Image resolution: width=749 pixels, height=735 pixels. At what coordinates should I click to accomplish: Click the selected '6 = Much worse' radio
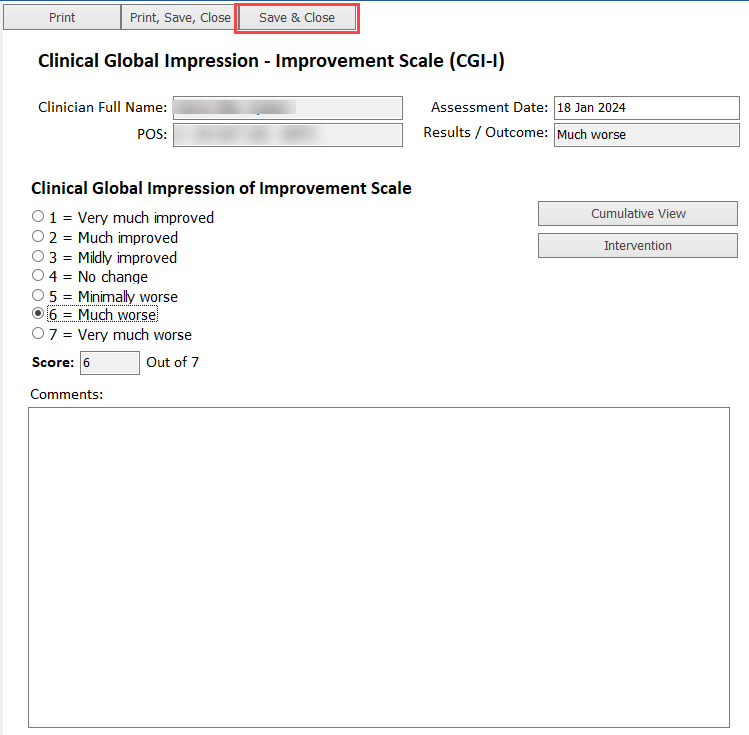point(38,315)
